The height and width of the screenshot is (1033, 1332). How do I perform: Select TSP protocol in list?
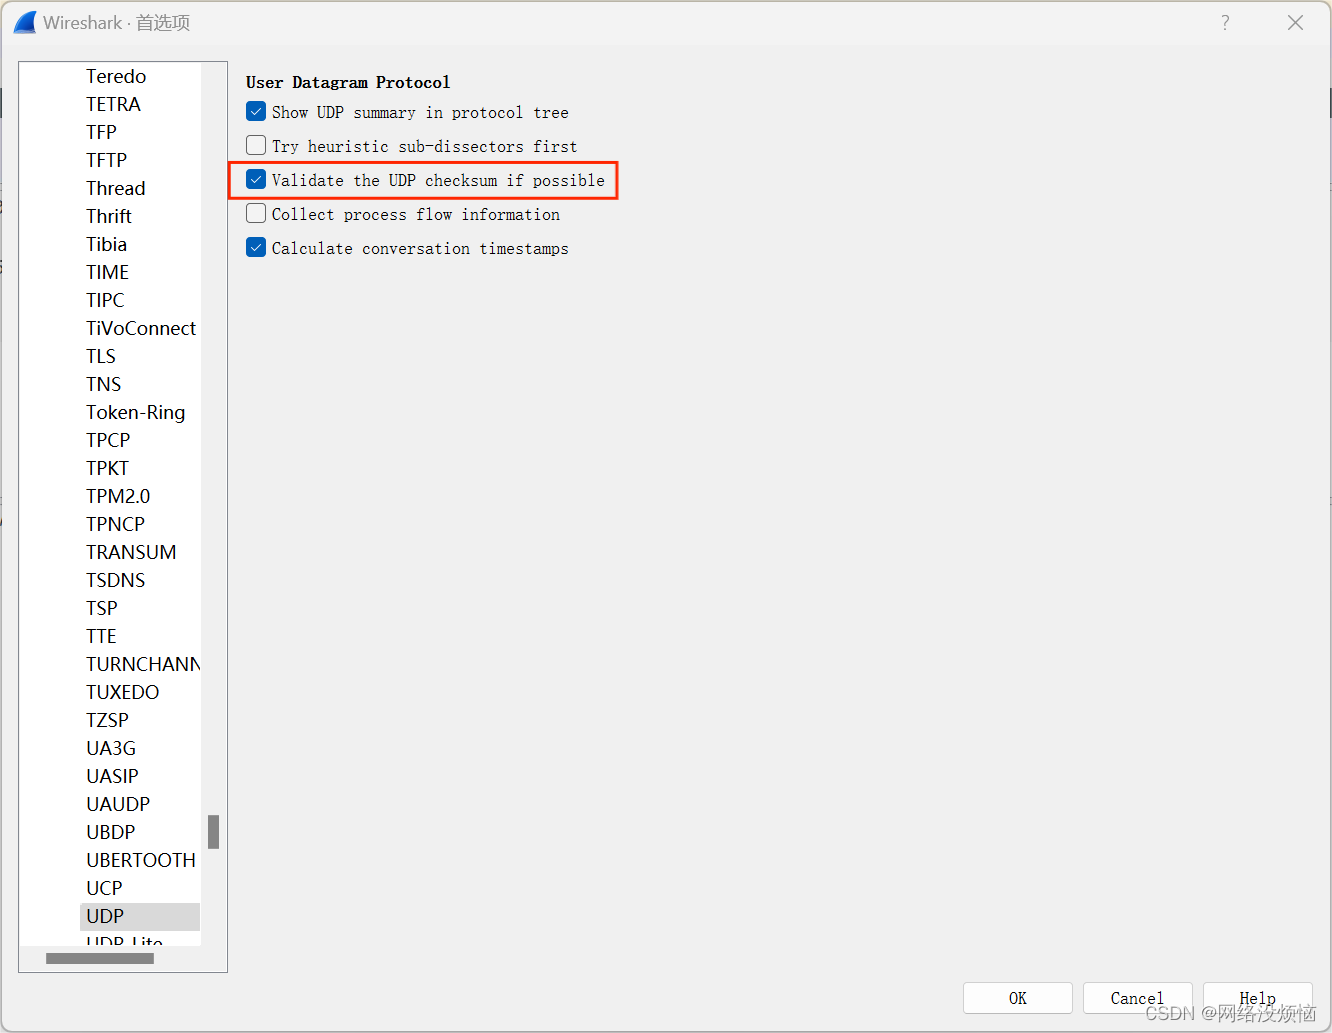click(x=102, y=608)
